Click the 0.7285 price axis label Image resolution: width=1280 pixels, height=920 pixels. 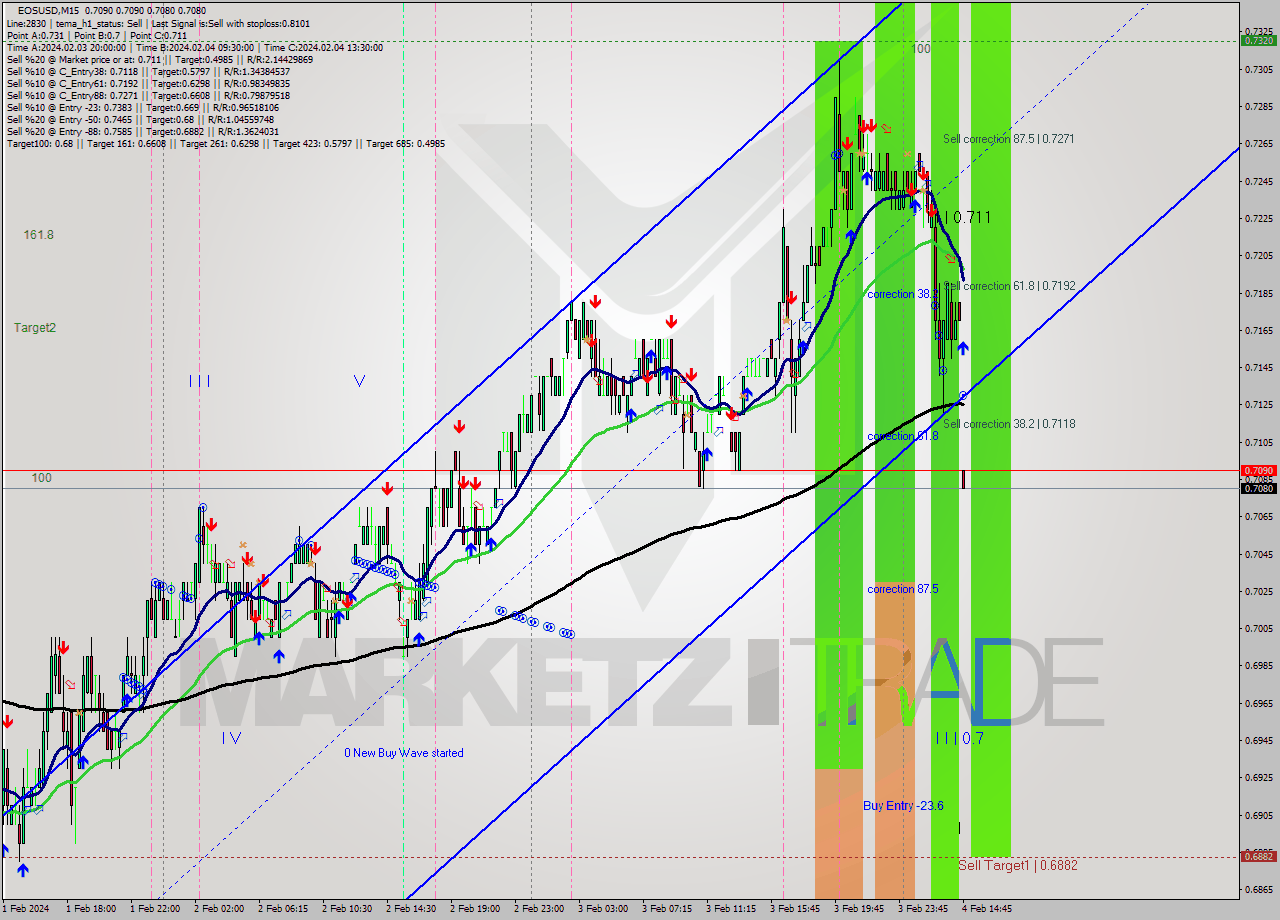pyautogui.click(x=1258, y=106)
